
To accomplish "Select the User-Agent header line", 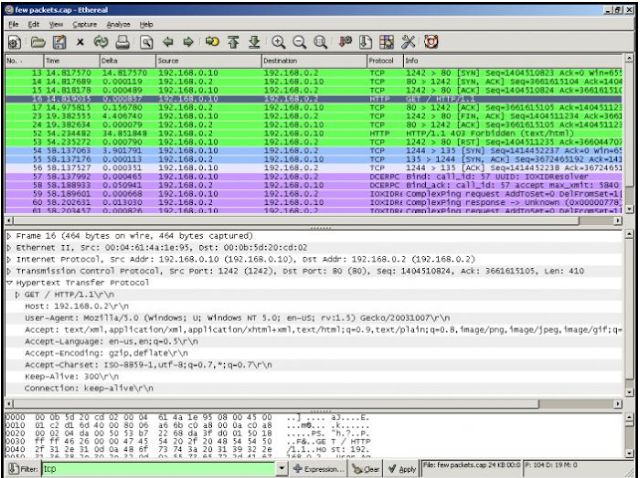I will point(238,318).
